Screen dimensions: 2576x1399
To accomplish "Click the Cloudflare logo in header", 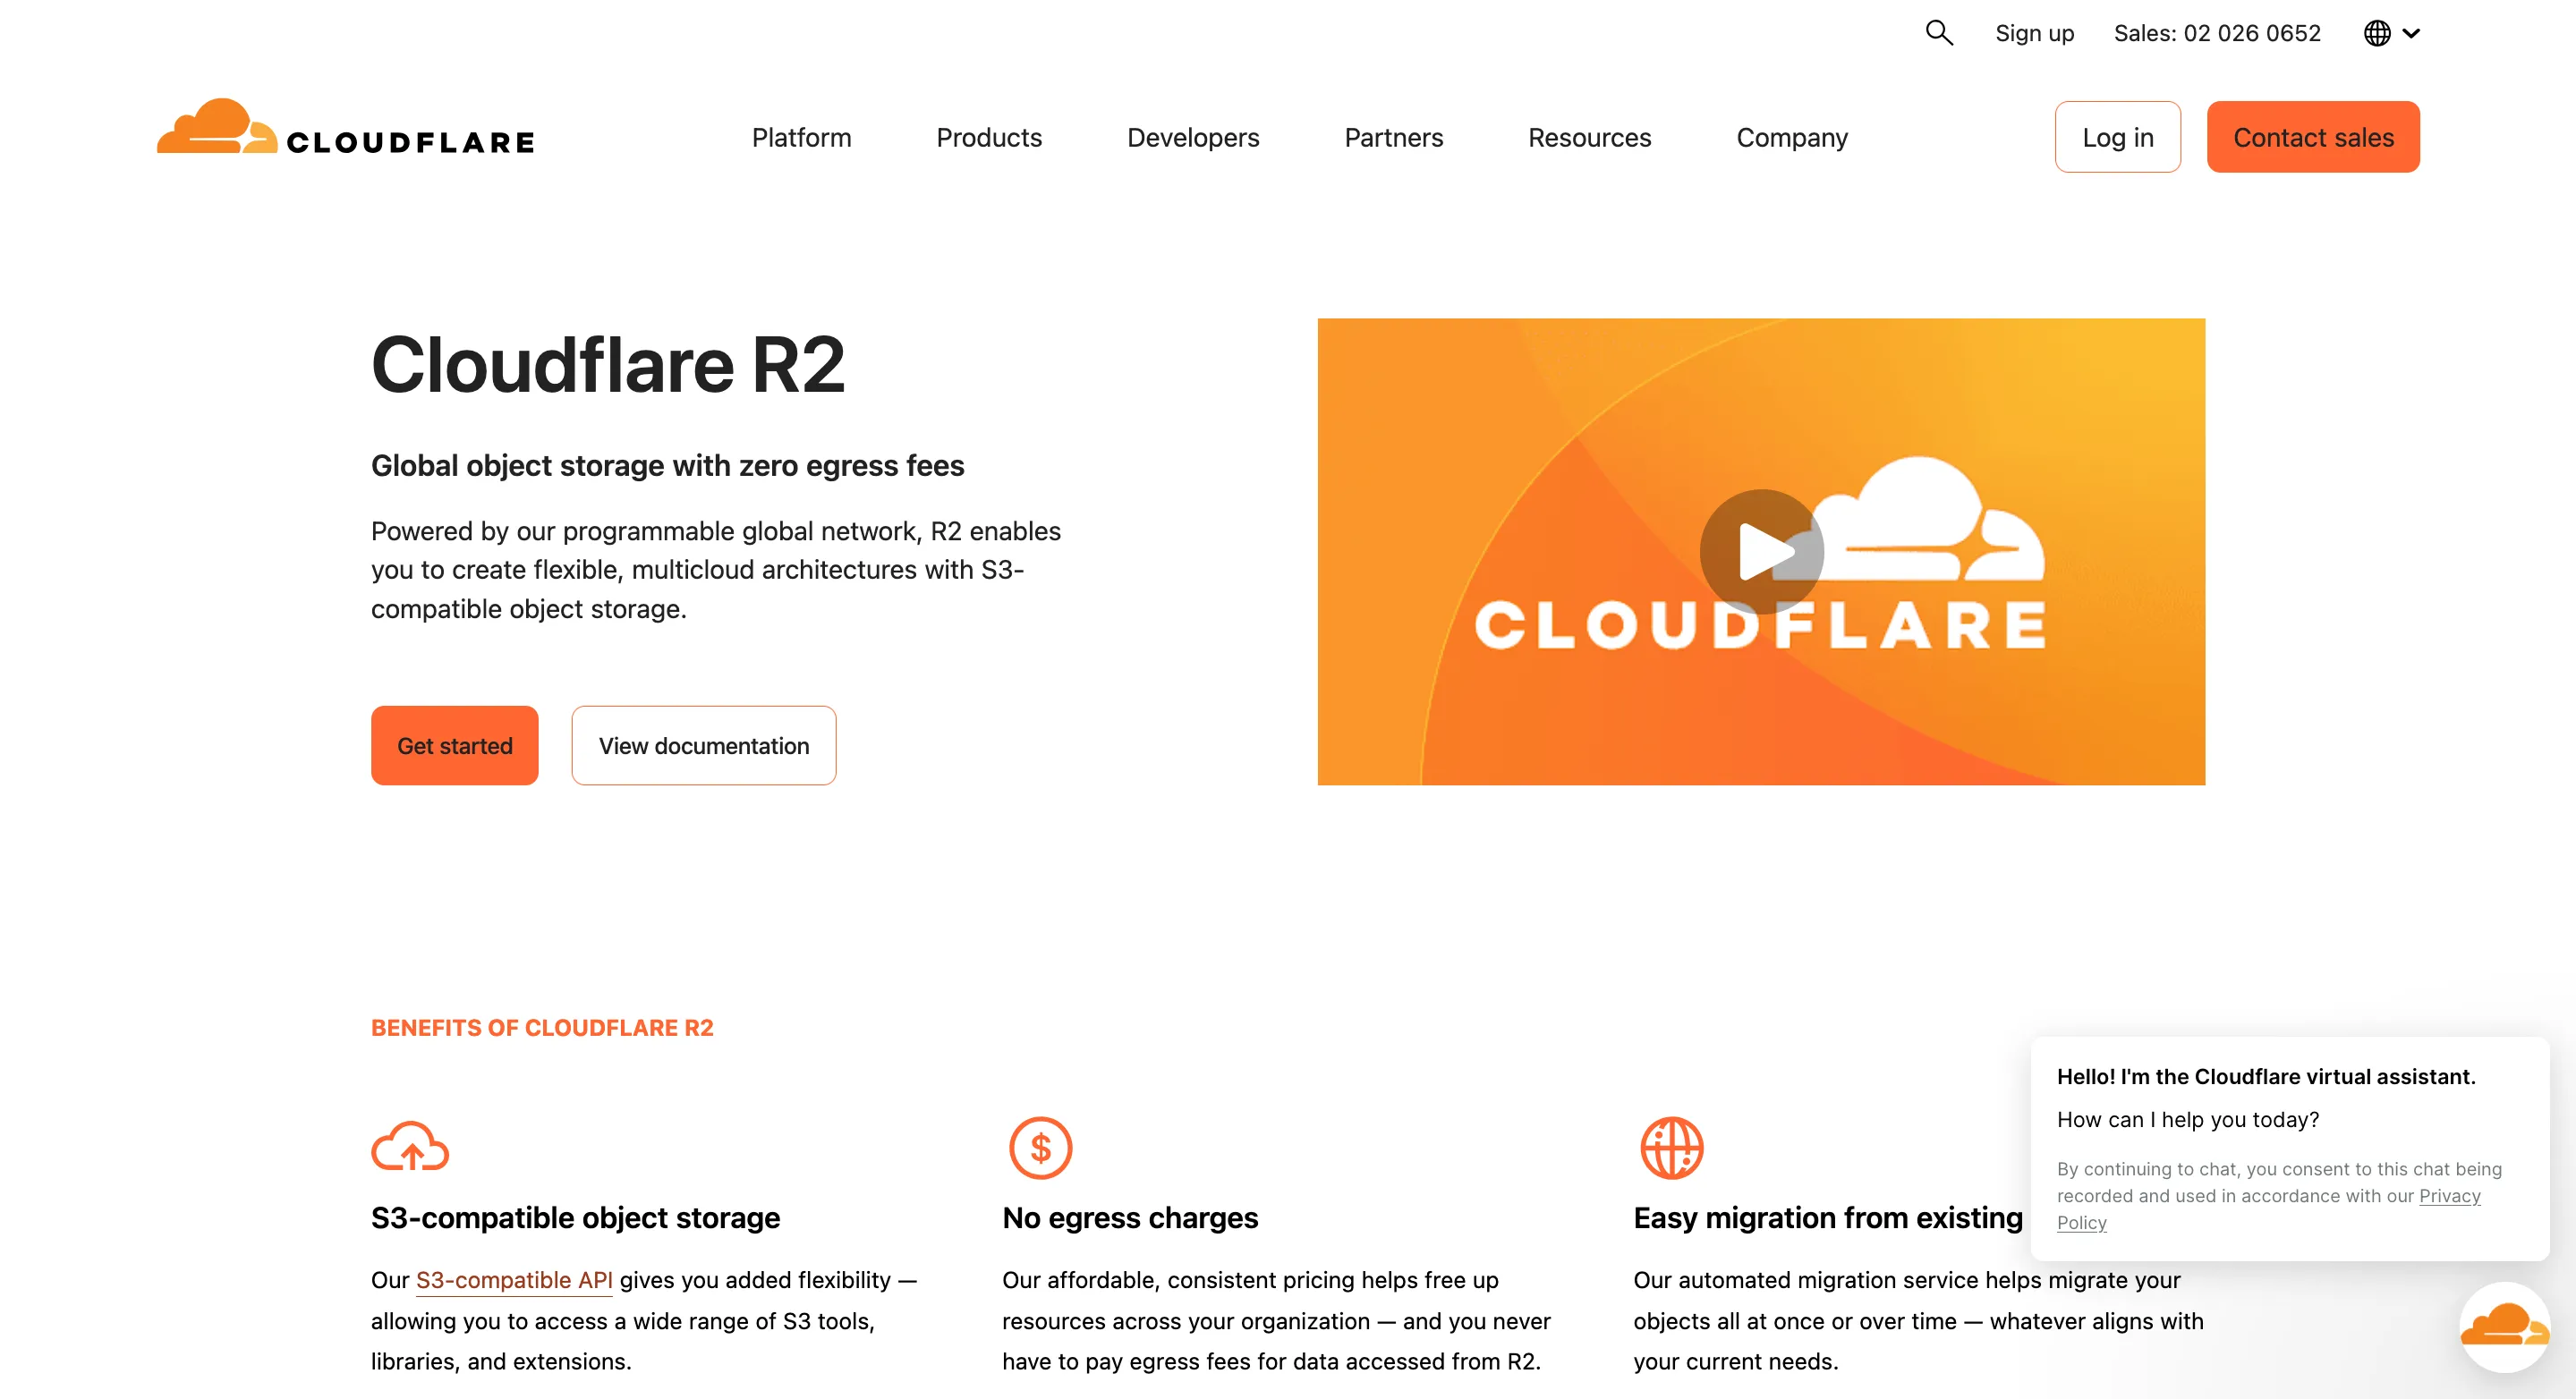I will tap(345, 127).
